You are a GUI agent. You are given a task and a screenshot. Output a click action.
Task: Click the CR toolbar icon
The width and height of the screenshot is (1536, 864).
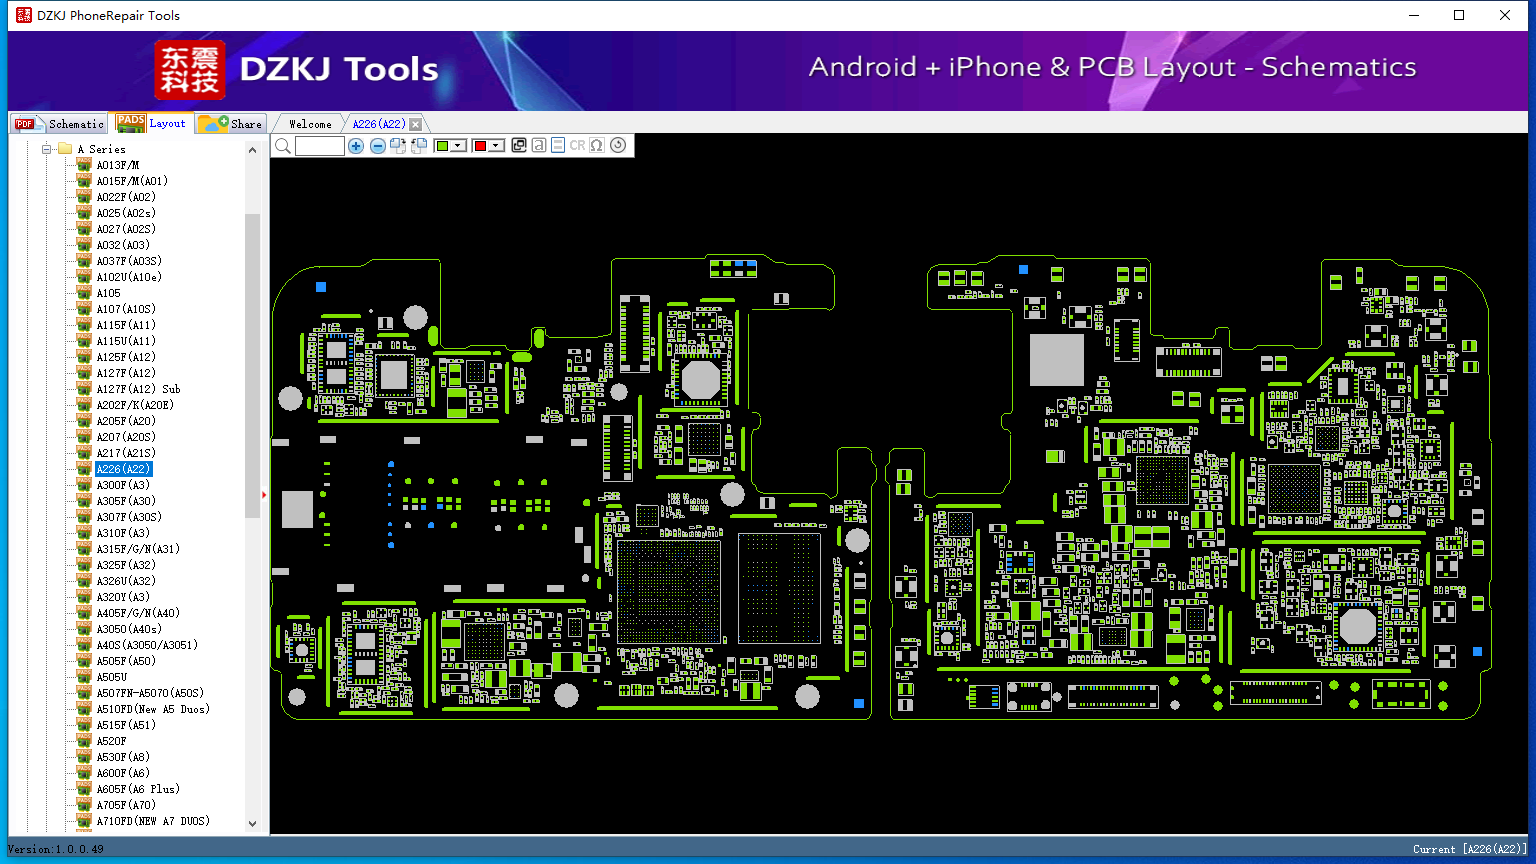577,145
